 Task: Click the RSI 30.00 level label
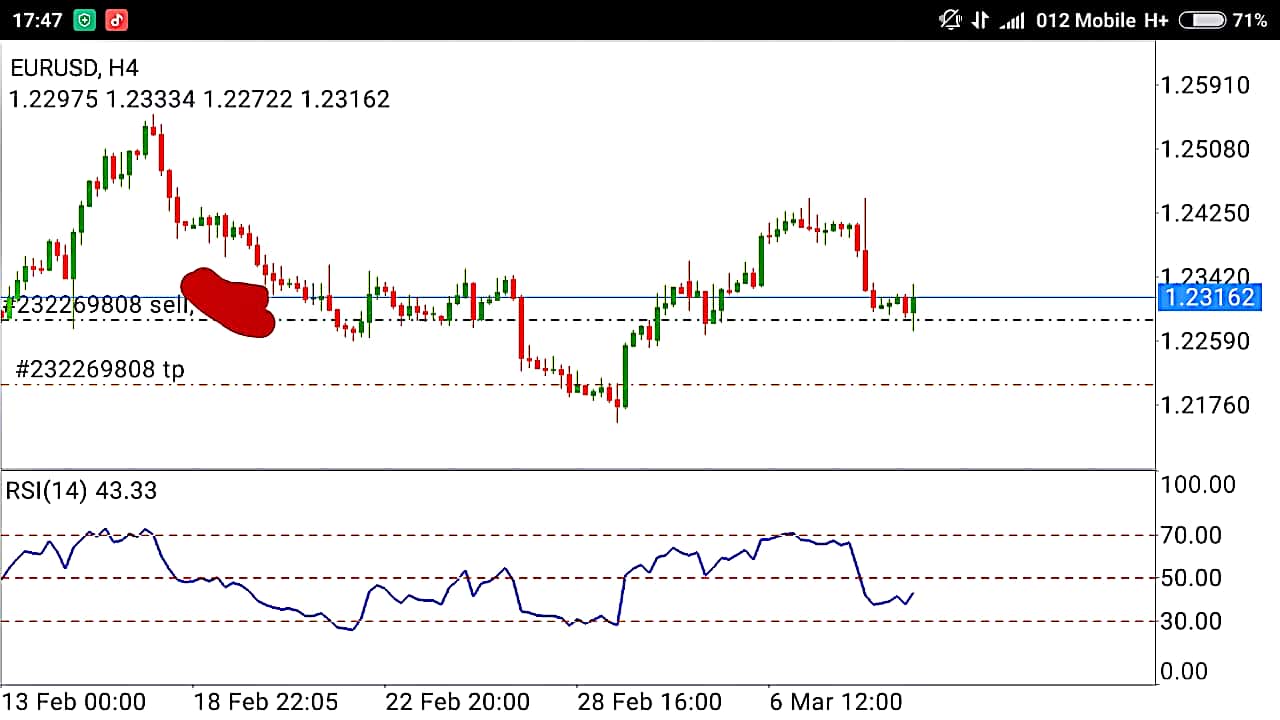1190,621
